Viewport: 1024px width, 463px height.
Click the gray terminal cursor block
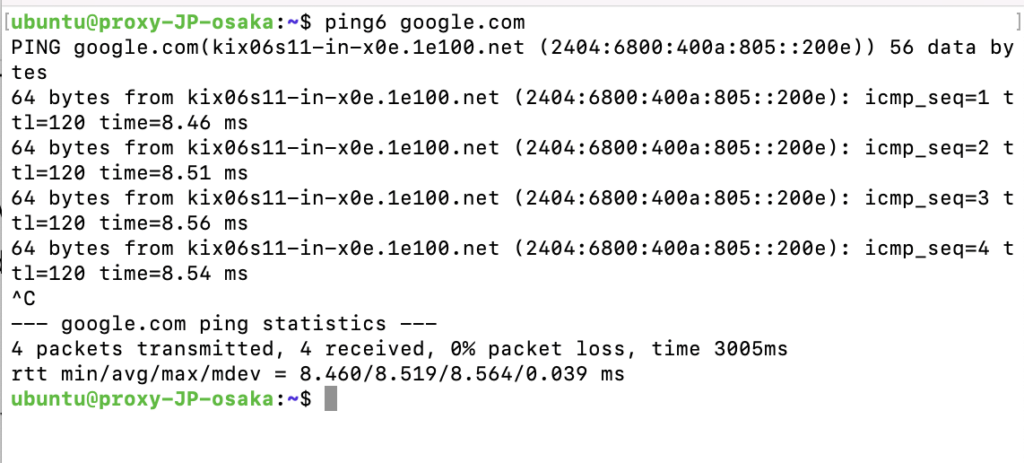(331, 398)
